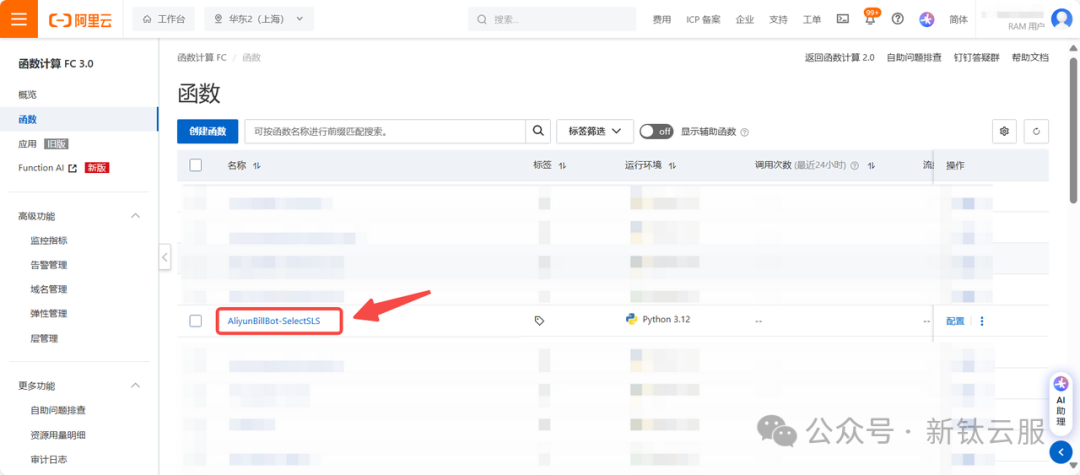Viewport: 1080px width, 475px height.
Task: Open 域名管理 in sidebar
Action: pos(49,289)
